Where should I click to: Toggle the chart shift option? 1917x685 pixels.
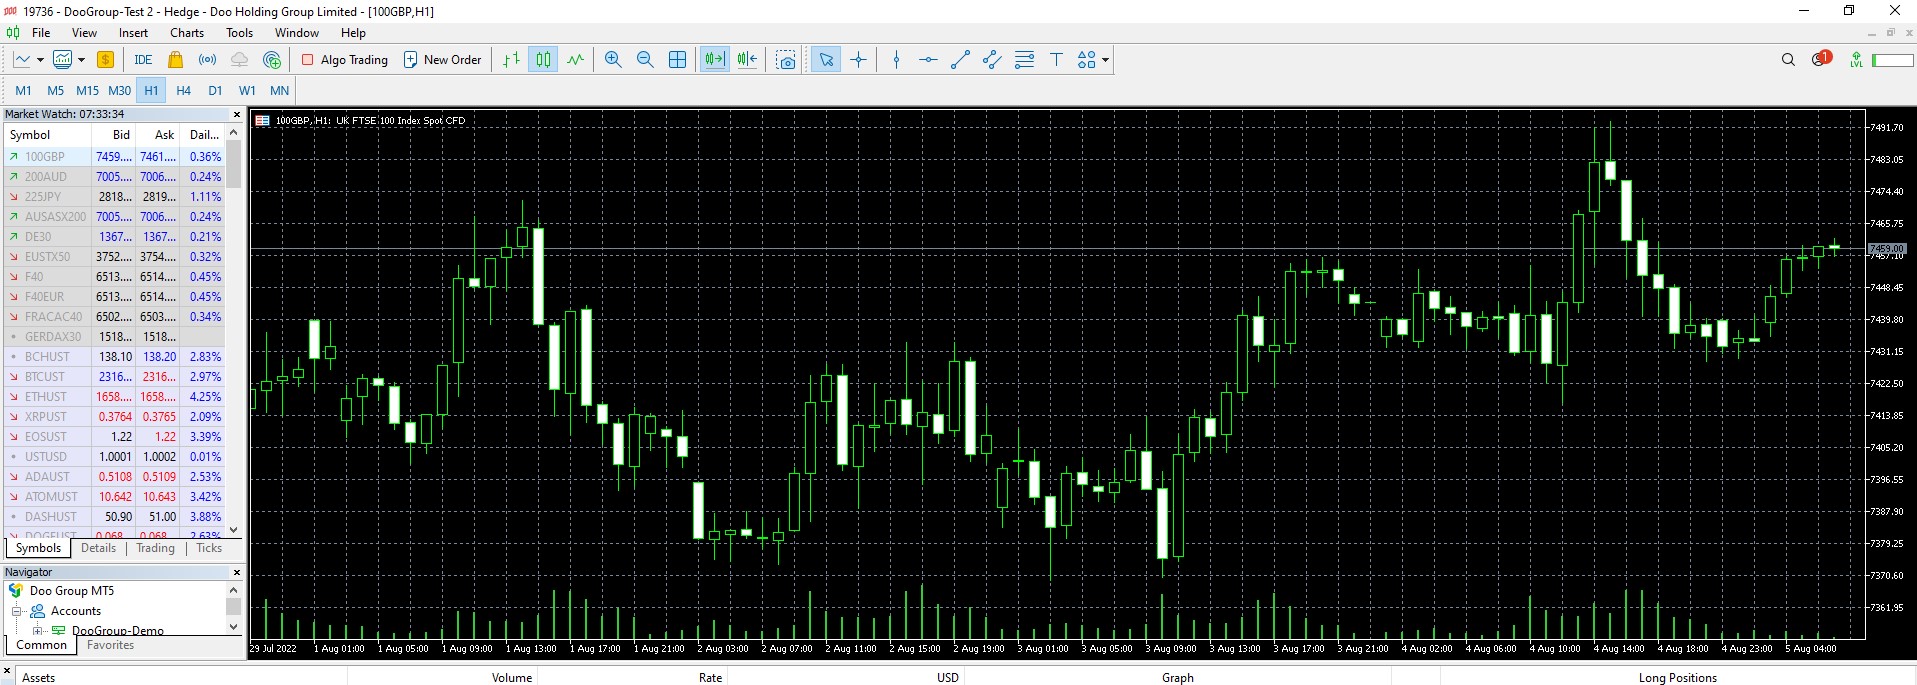747,60
